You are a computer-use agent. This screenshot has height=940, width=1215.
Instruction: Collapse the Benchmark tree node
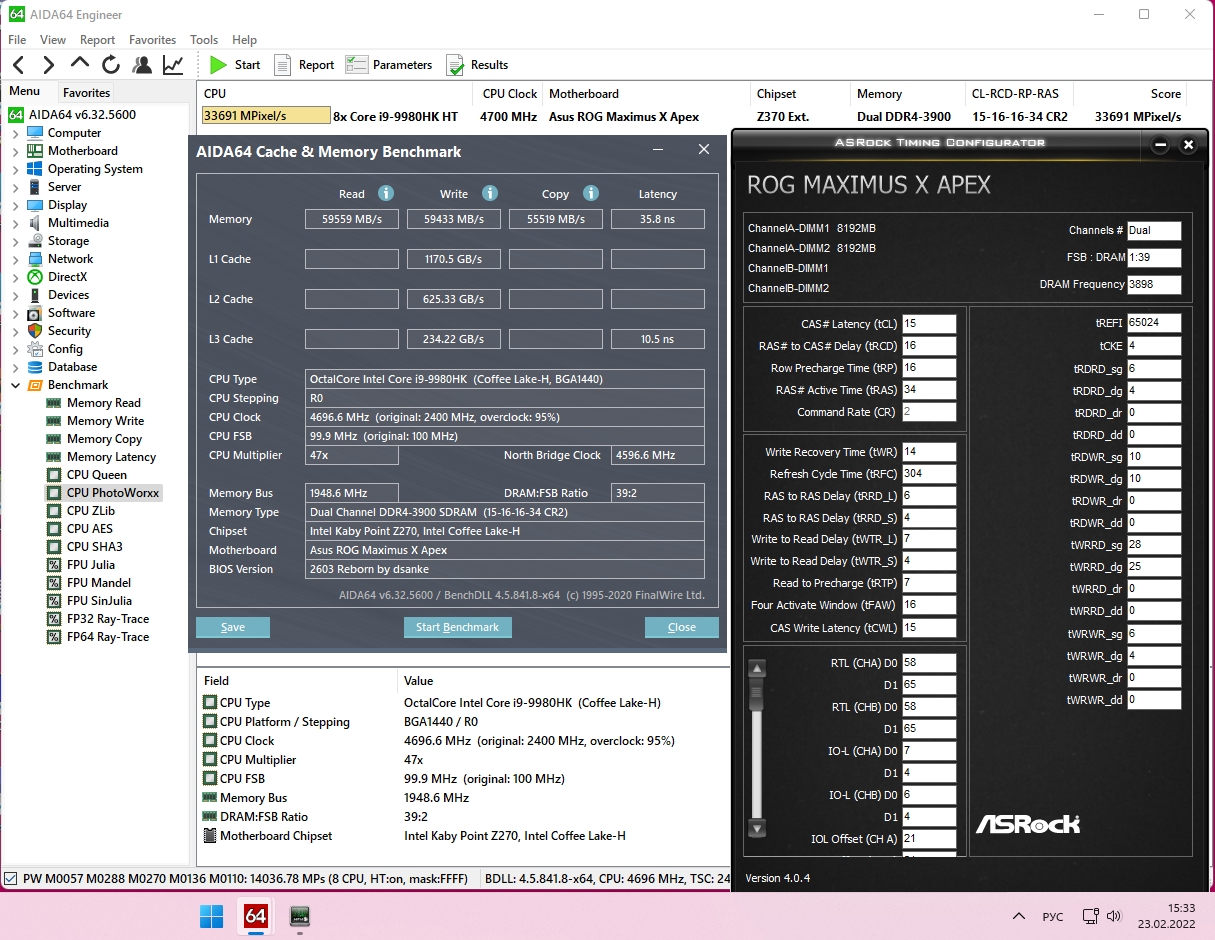pyautogui.click(x=15, y=385)
